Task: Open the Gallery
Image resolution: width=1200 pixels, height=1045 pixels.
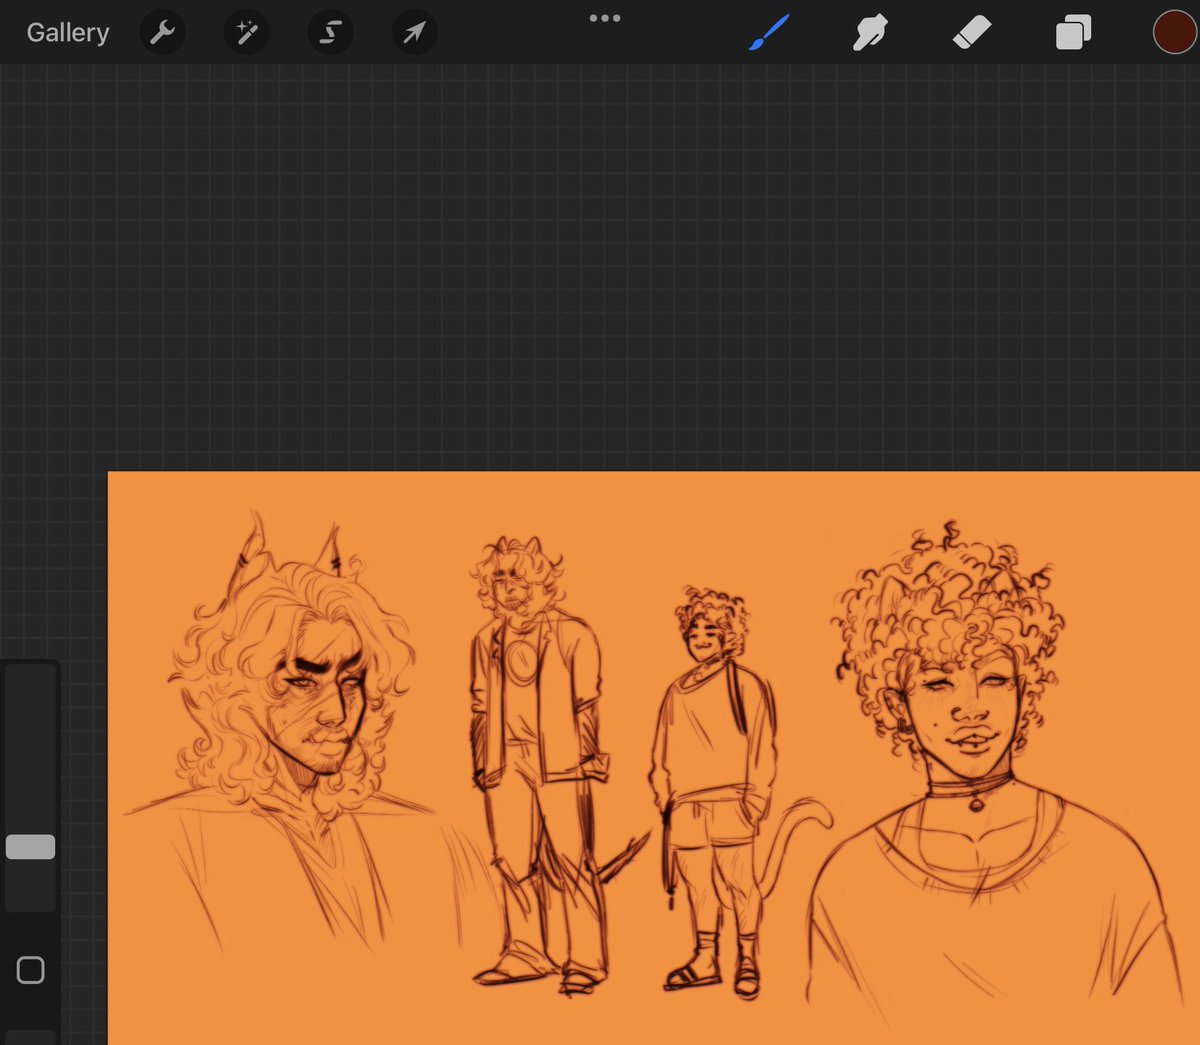Action: pyautogui.click(x=68, y=33)
